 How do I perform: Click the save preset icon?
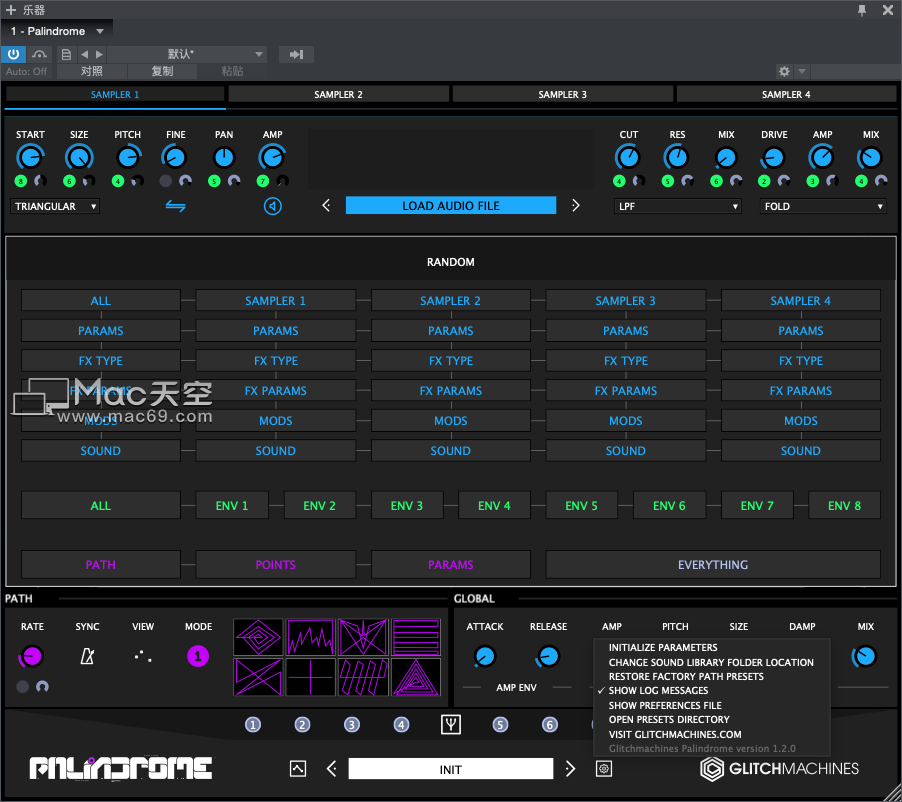pyautogui.click(x=298, y=769)
